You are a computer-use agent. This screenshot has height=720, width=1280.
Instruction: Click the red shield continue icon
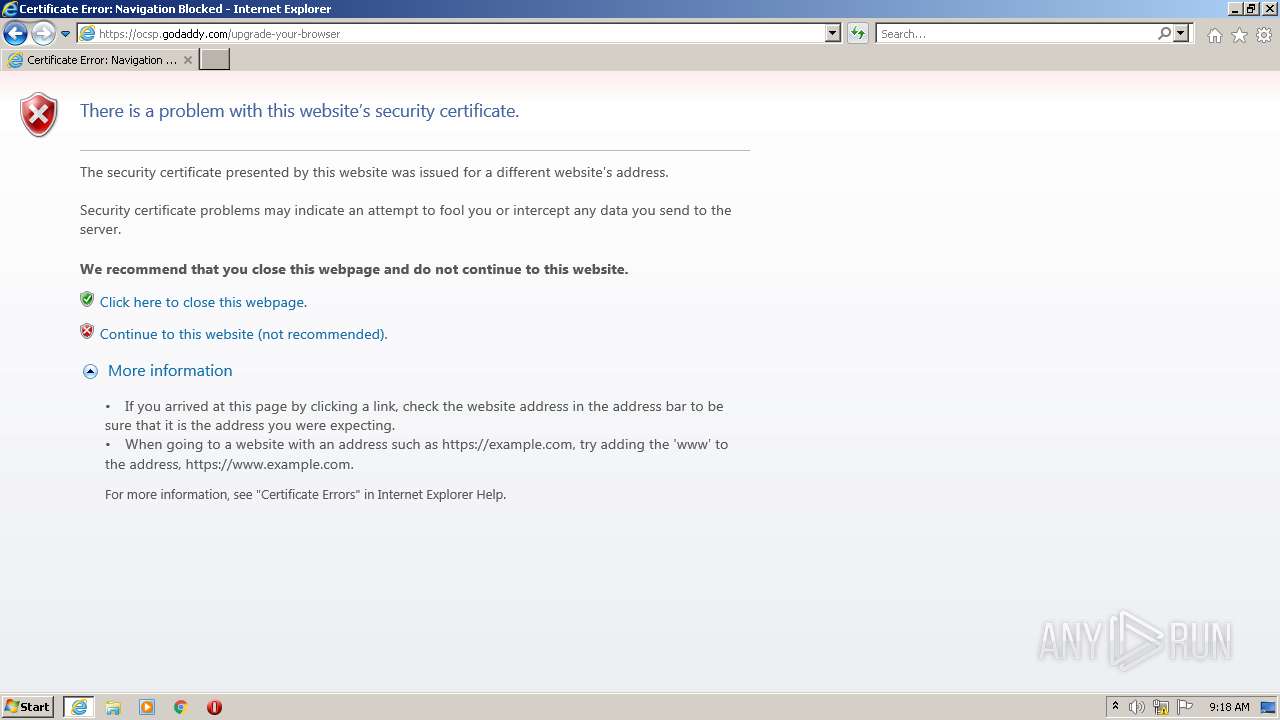coord(87,332)
